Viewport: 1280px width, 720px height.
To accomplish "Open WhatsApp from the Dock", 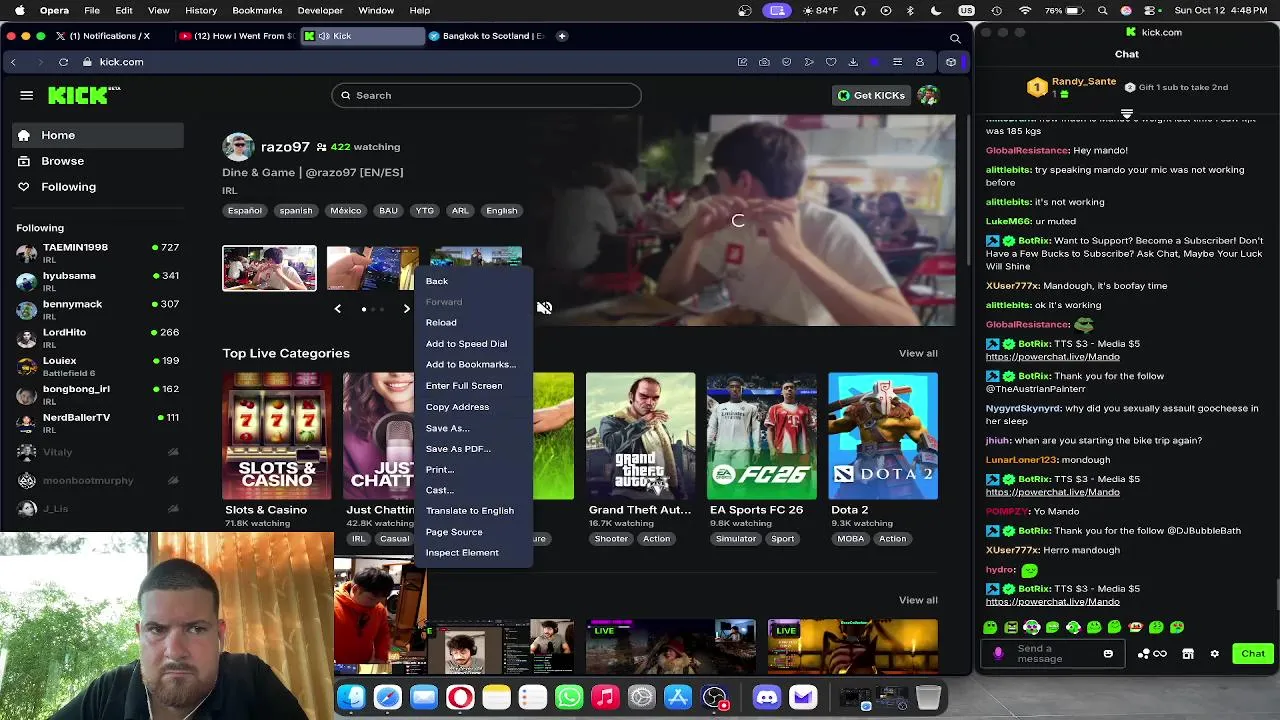I will pyautogui.click(x=569, y=697).
